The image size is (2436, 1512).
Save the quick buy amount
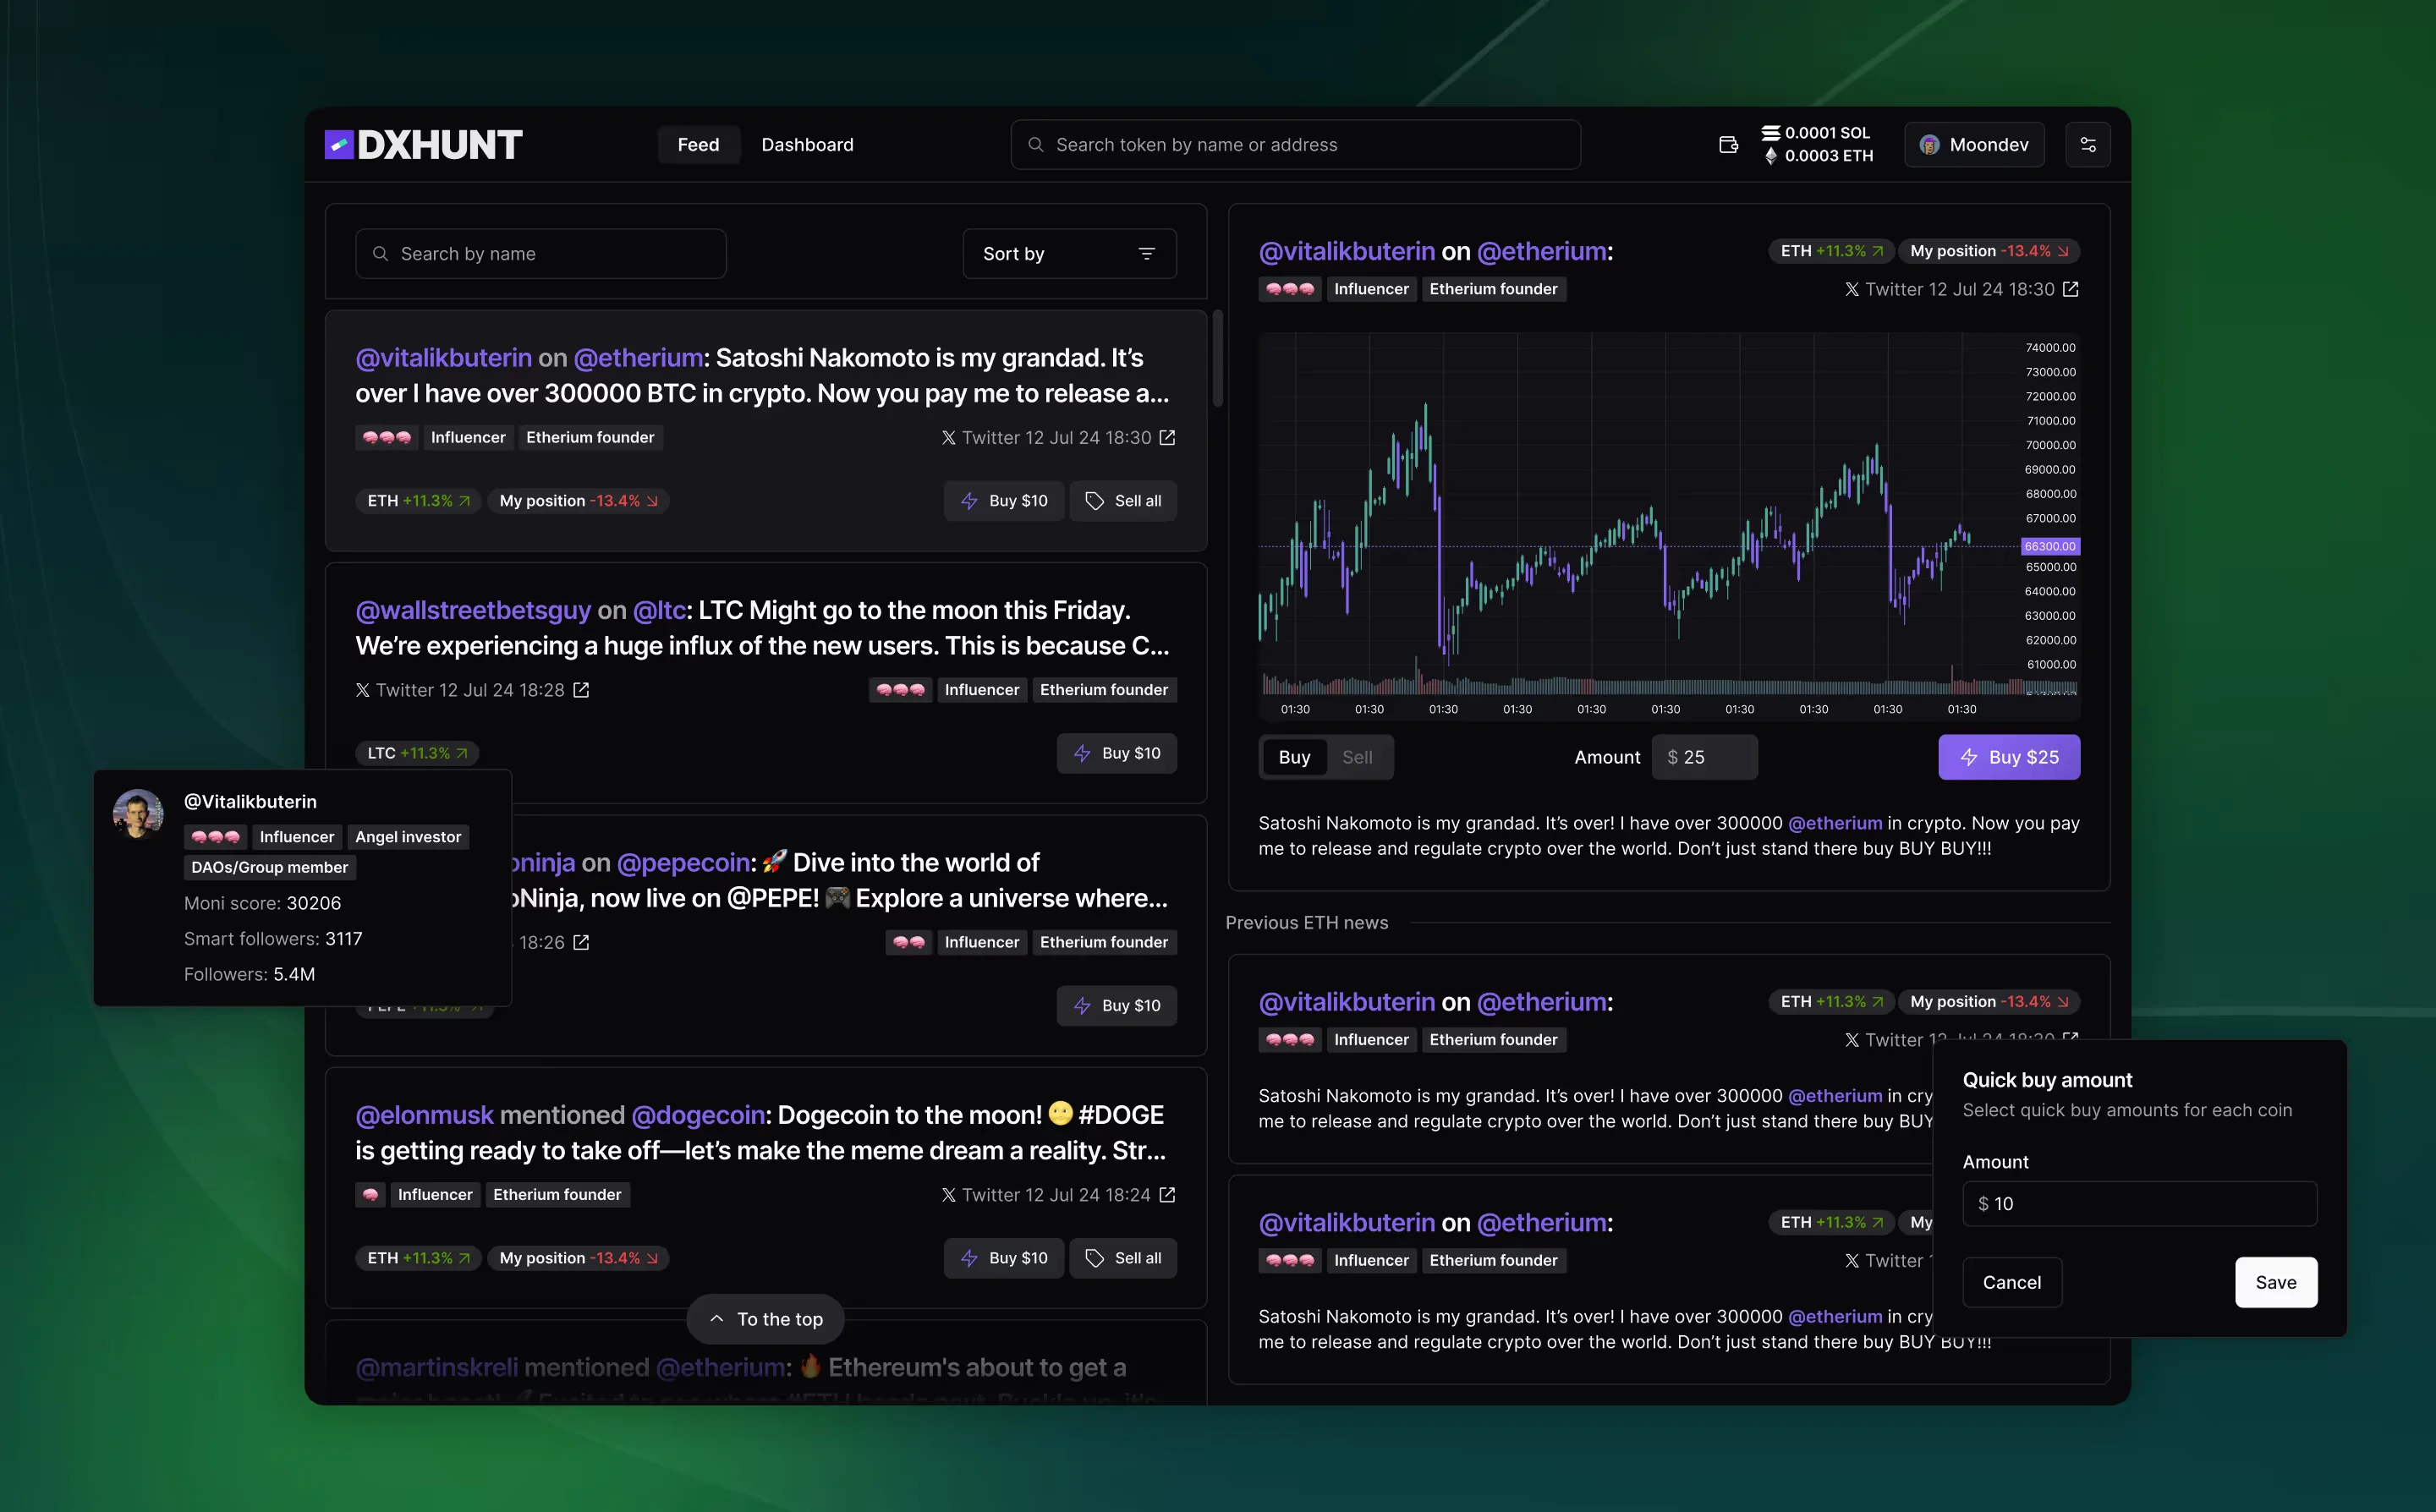coord(2276,1282)
